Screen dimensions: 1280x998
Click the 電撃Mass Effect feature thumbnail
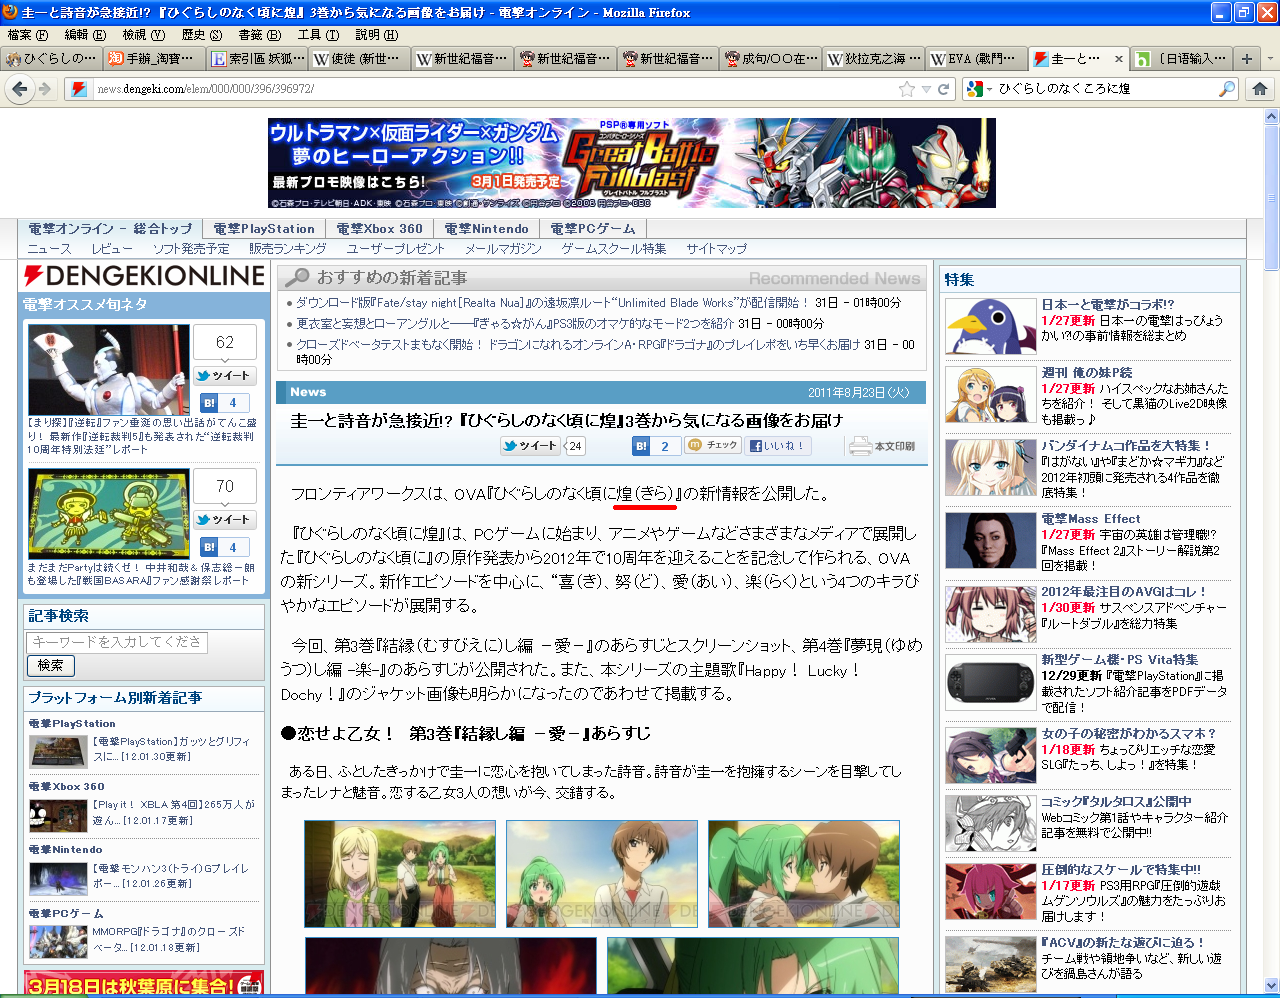click(991, 541)
